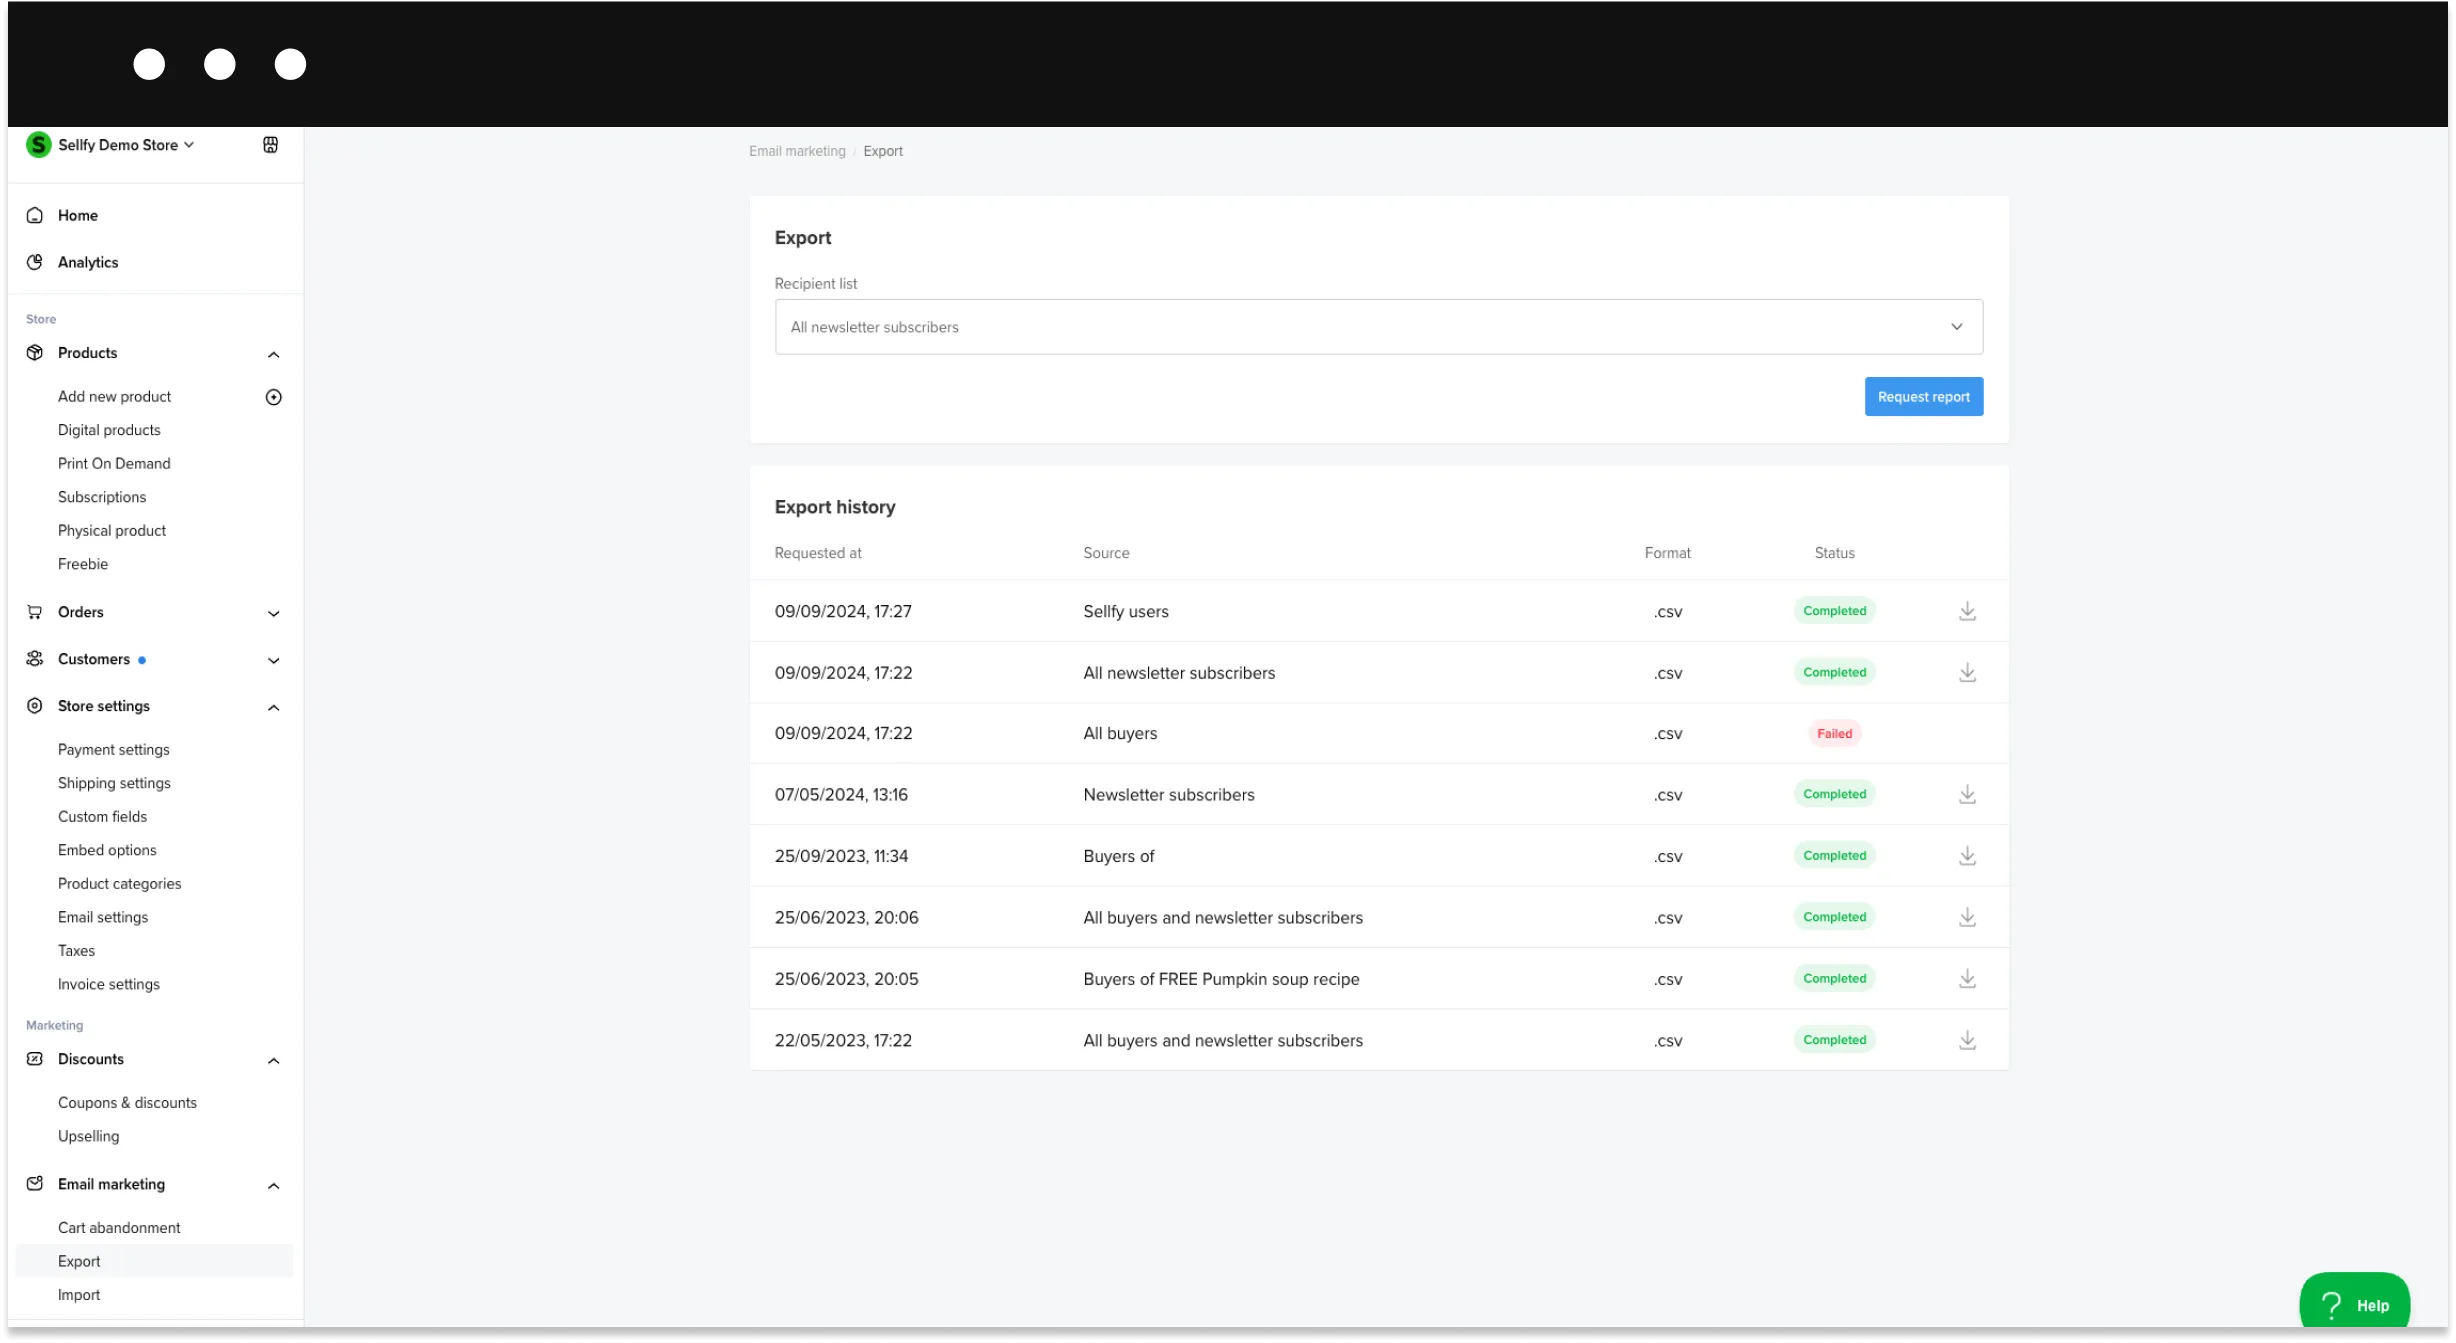Open Digital products page
The height and width of the screenshot is (1343, 2456).
[x=109, y=430]
